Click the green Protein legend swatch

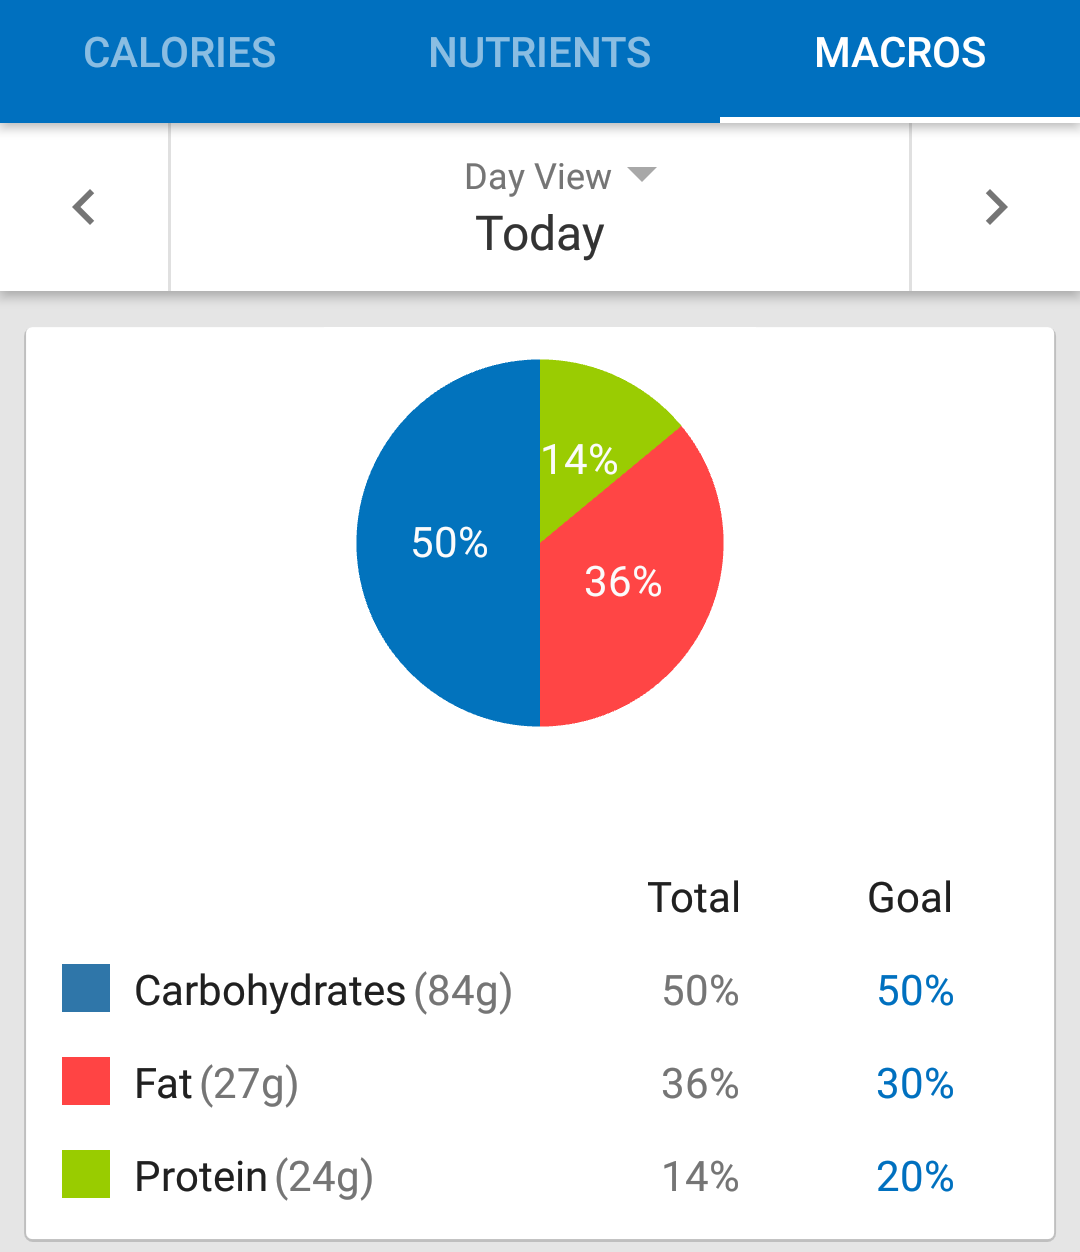click(x=86, y=1174)
